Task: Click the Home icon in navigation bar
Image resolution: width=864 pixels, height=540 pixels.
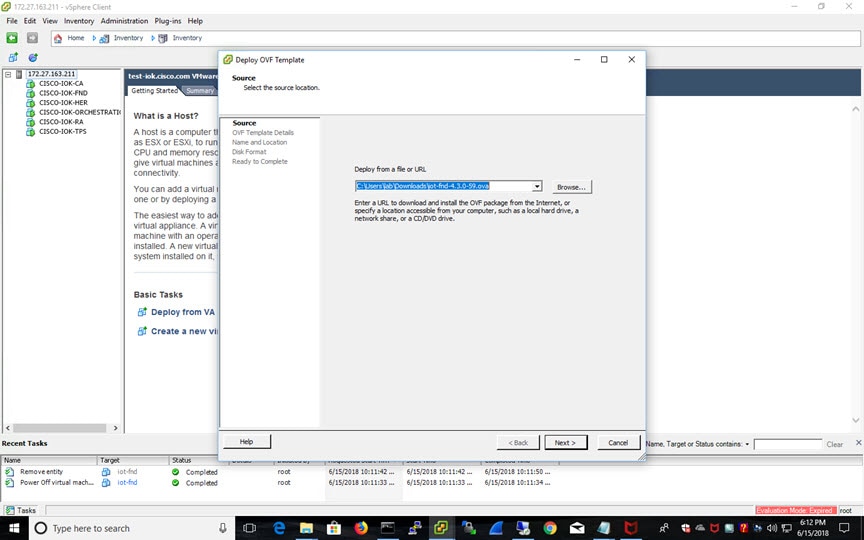Action: coord(58,38)
